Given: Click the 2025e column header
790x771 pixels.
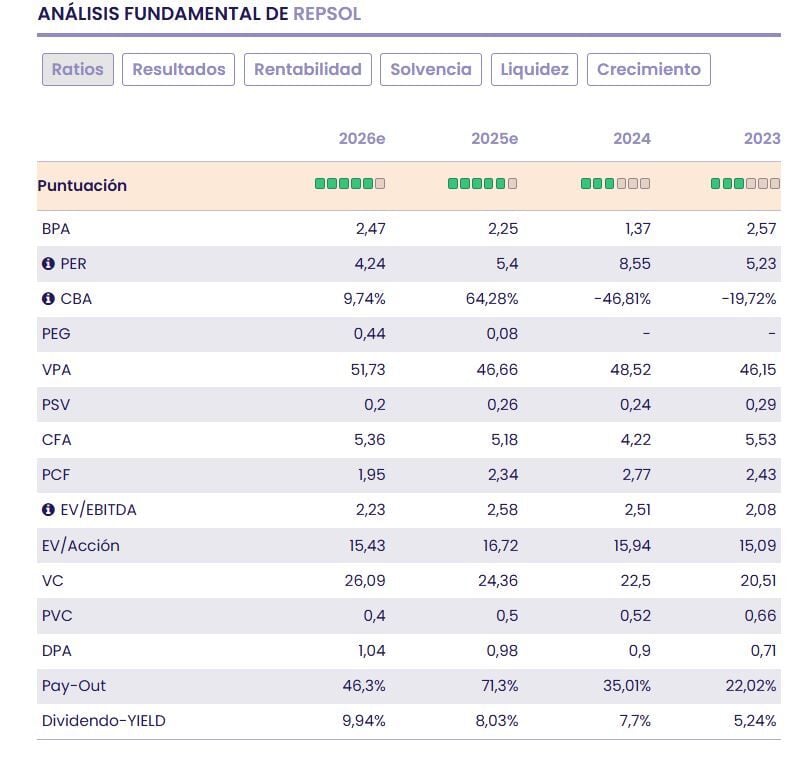Looking at the screenshot, I should (x=494, y=139).
